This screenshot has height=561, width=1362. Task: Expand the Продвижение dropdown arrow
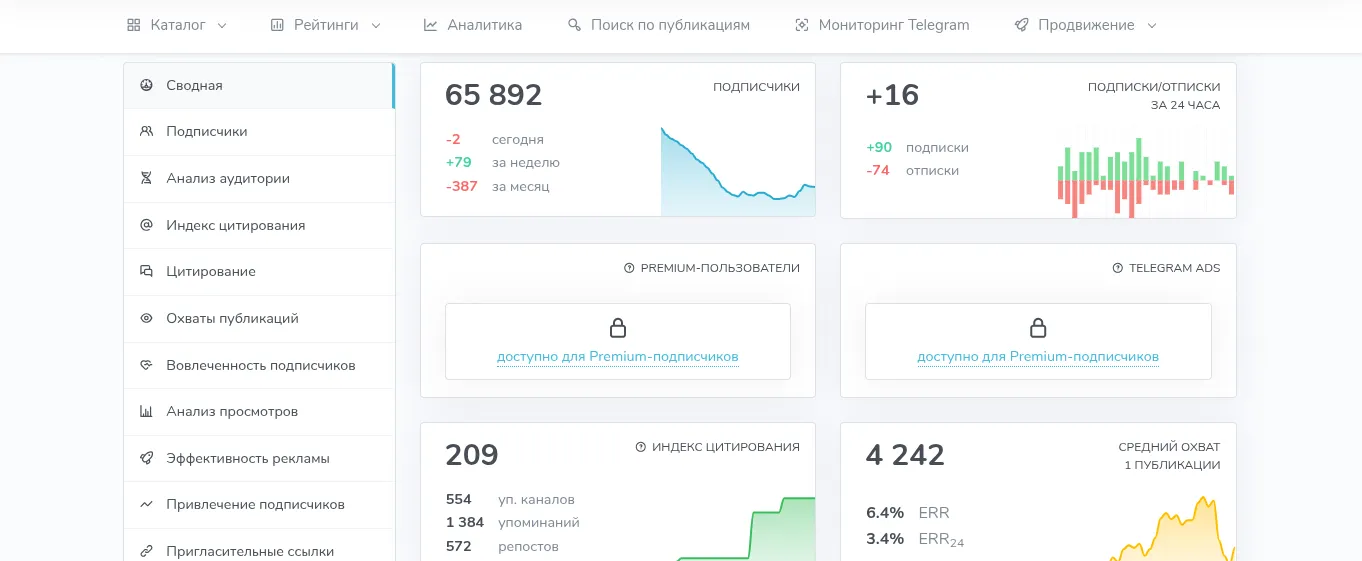pos(1151,25)
